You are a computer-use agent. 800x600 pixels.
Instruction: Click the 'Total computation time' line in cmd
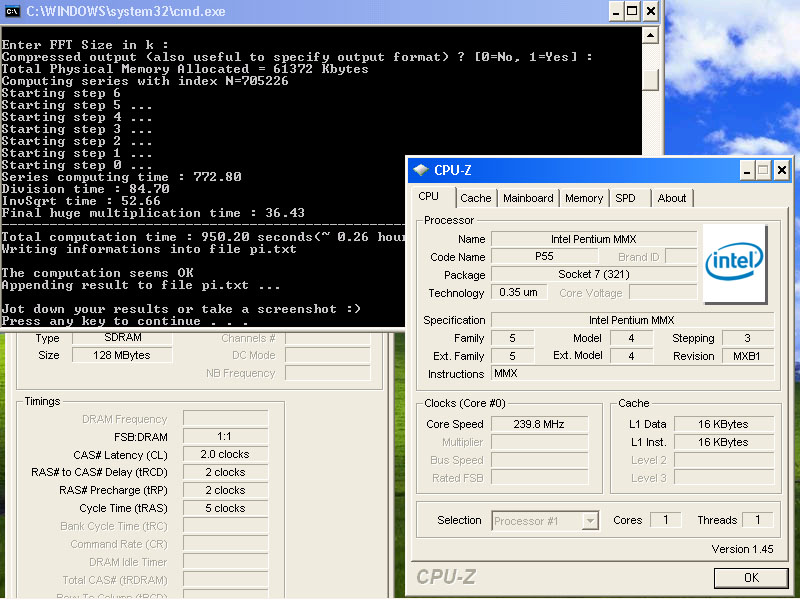(x=204, y=237)
